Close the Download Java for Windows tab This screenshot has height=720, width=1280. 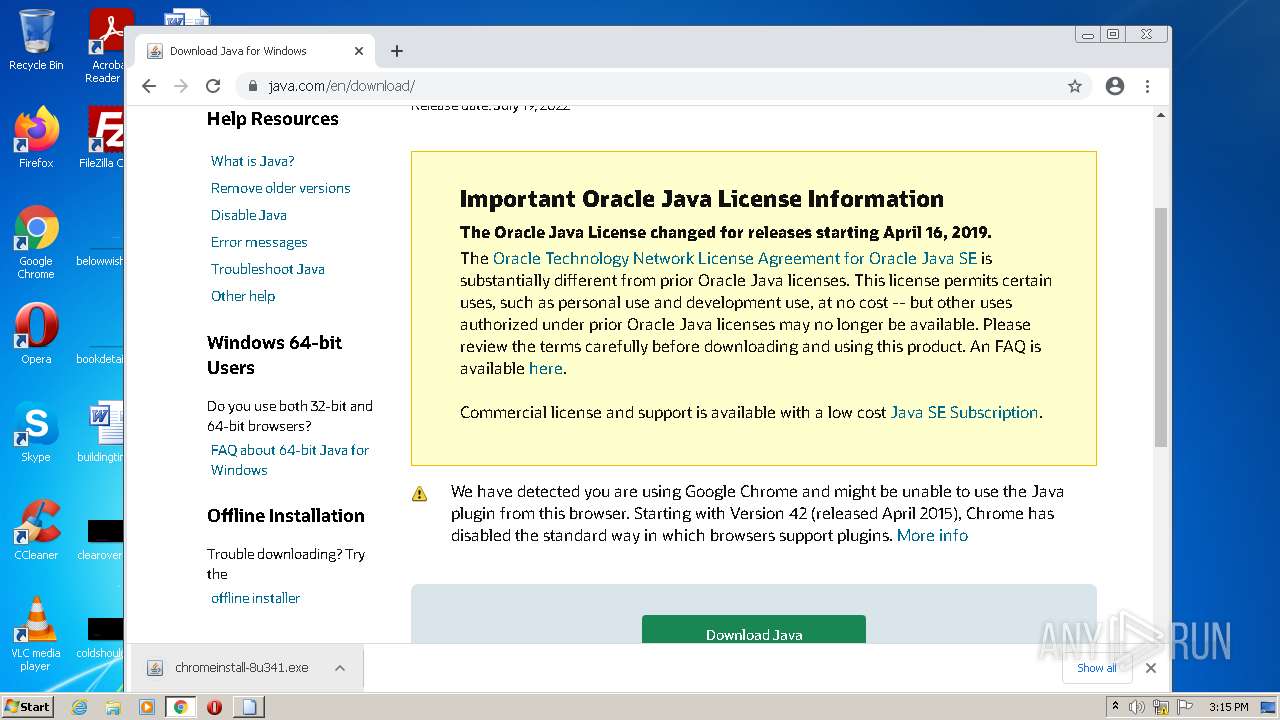click(359, 51)
